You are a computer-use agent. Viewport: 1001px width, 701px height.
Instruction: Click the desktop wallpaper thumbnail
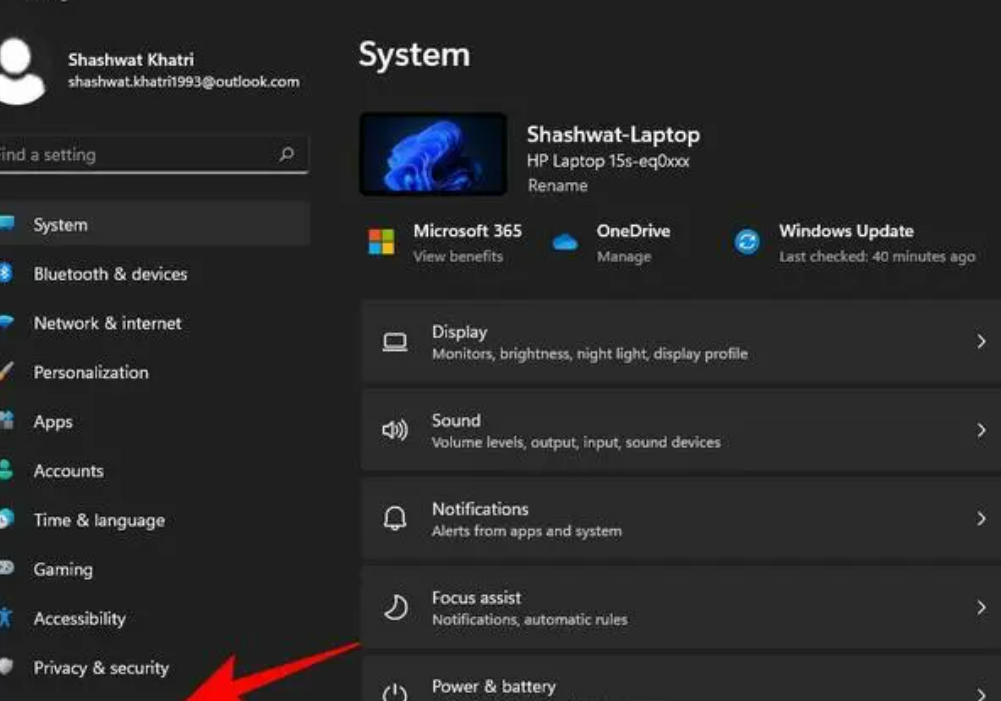click(x=433, y=154)
